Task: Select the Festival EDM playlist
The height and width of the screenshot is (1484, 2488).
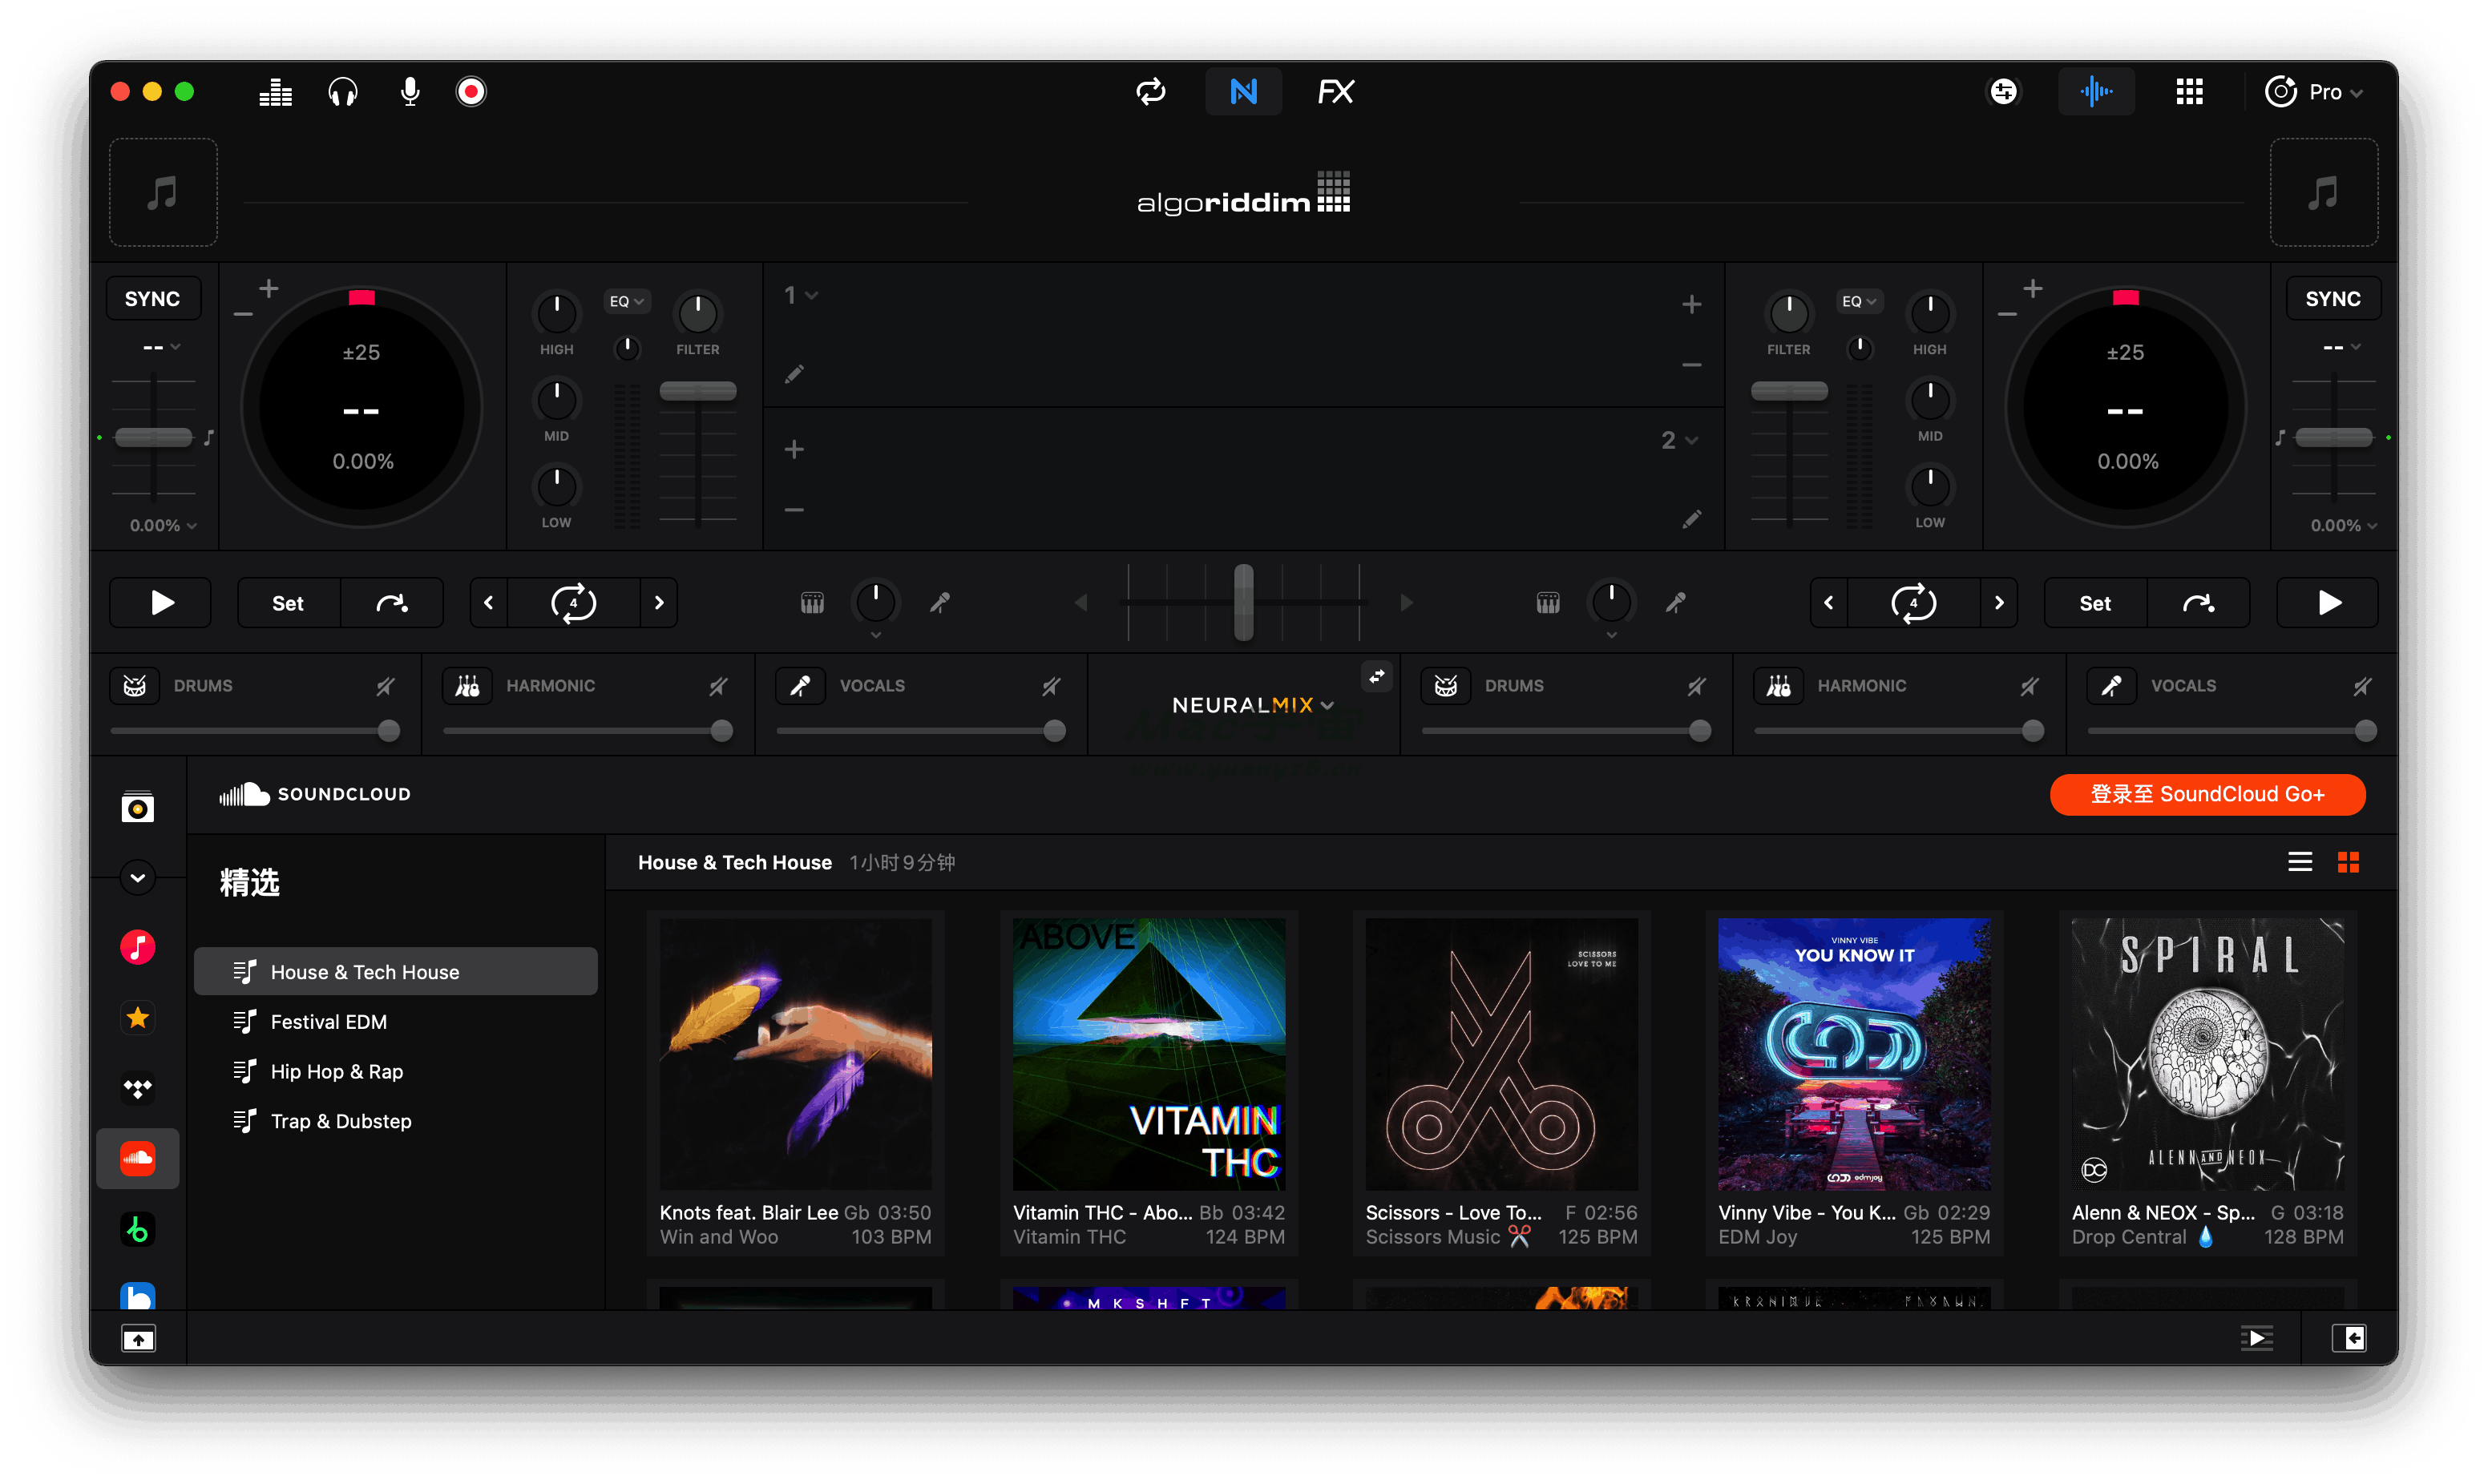Action: tap(328, 1021)
